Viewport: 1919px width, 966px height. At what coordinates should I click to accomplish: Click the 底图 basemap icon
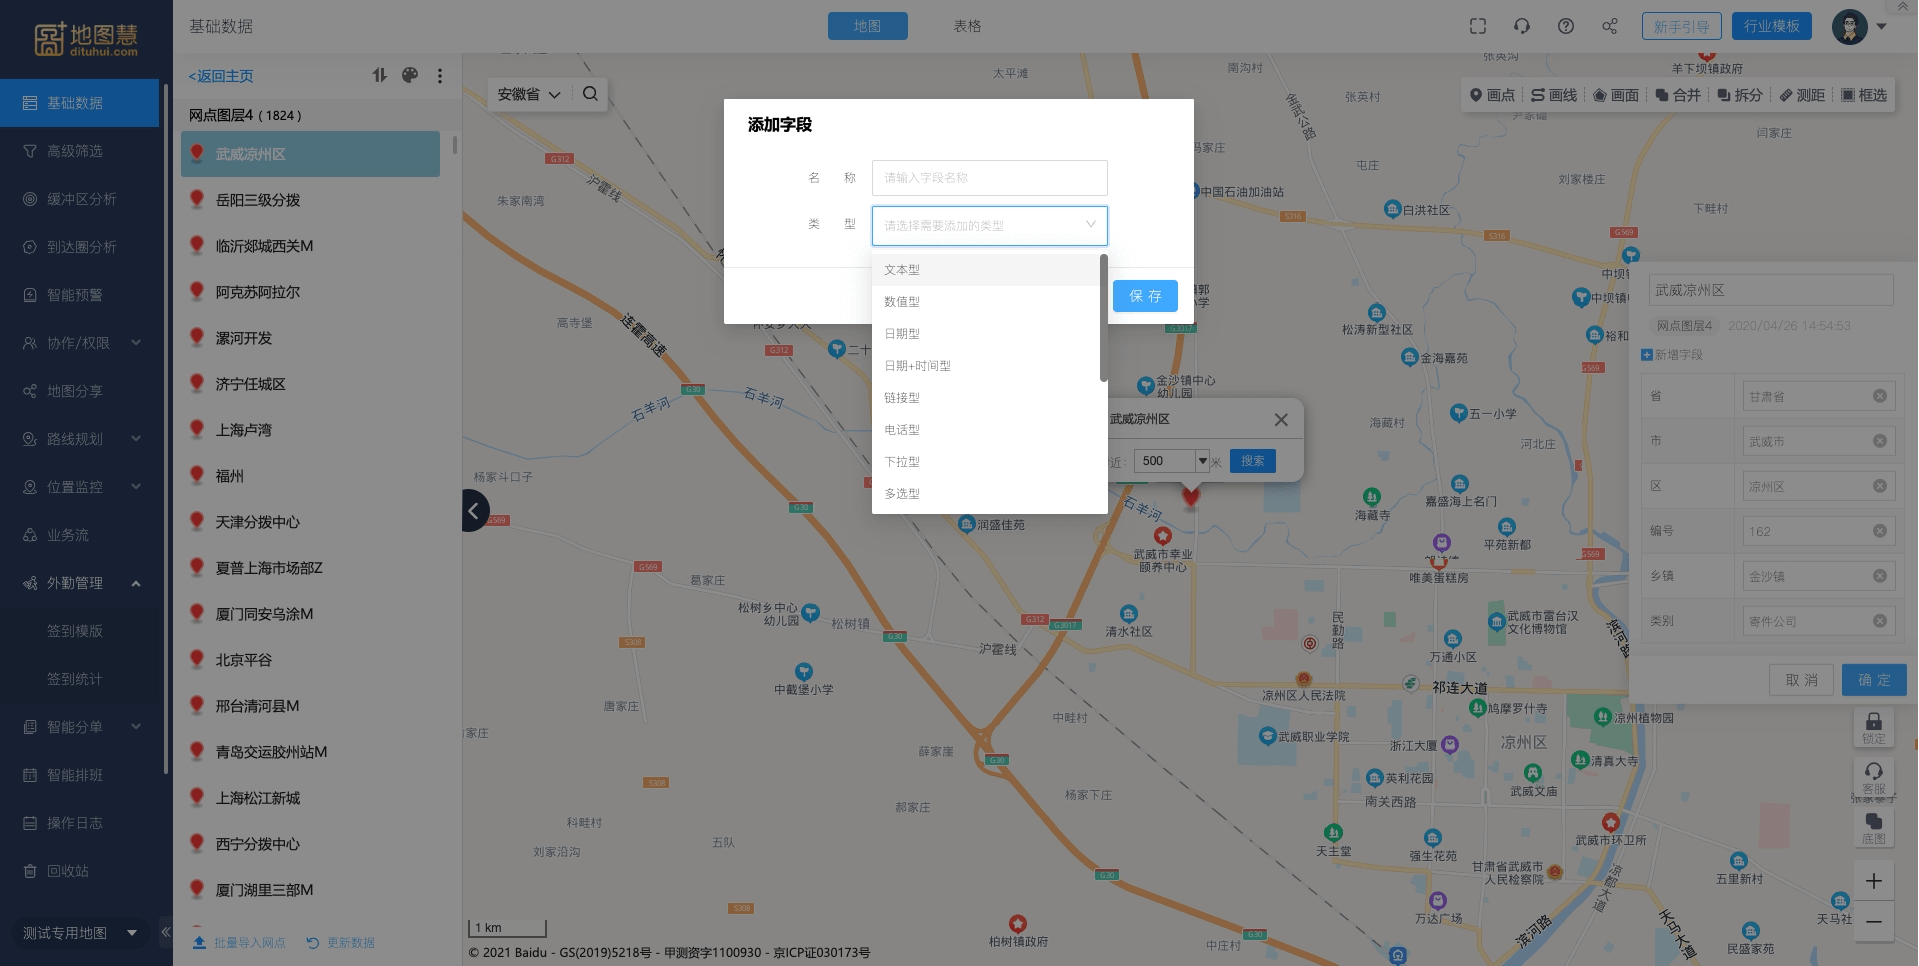pos(1874,827)
